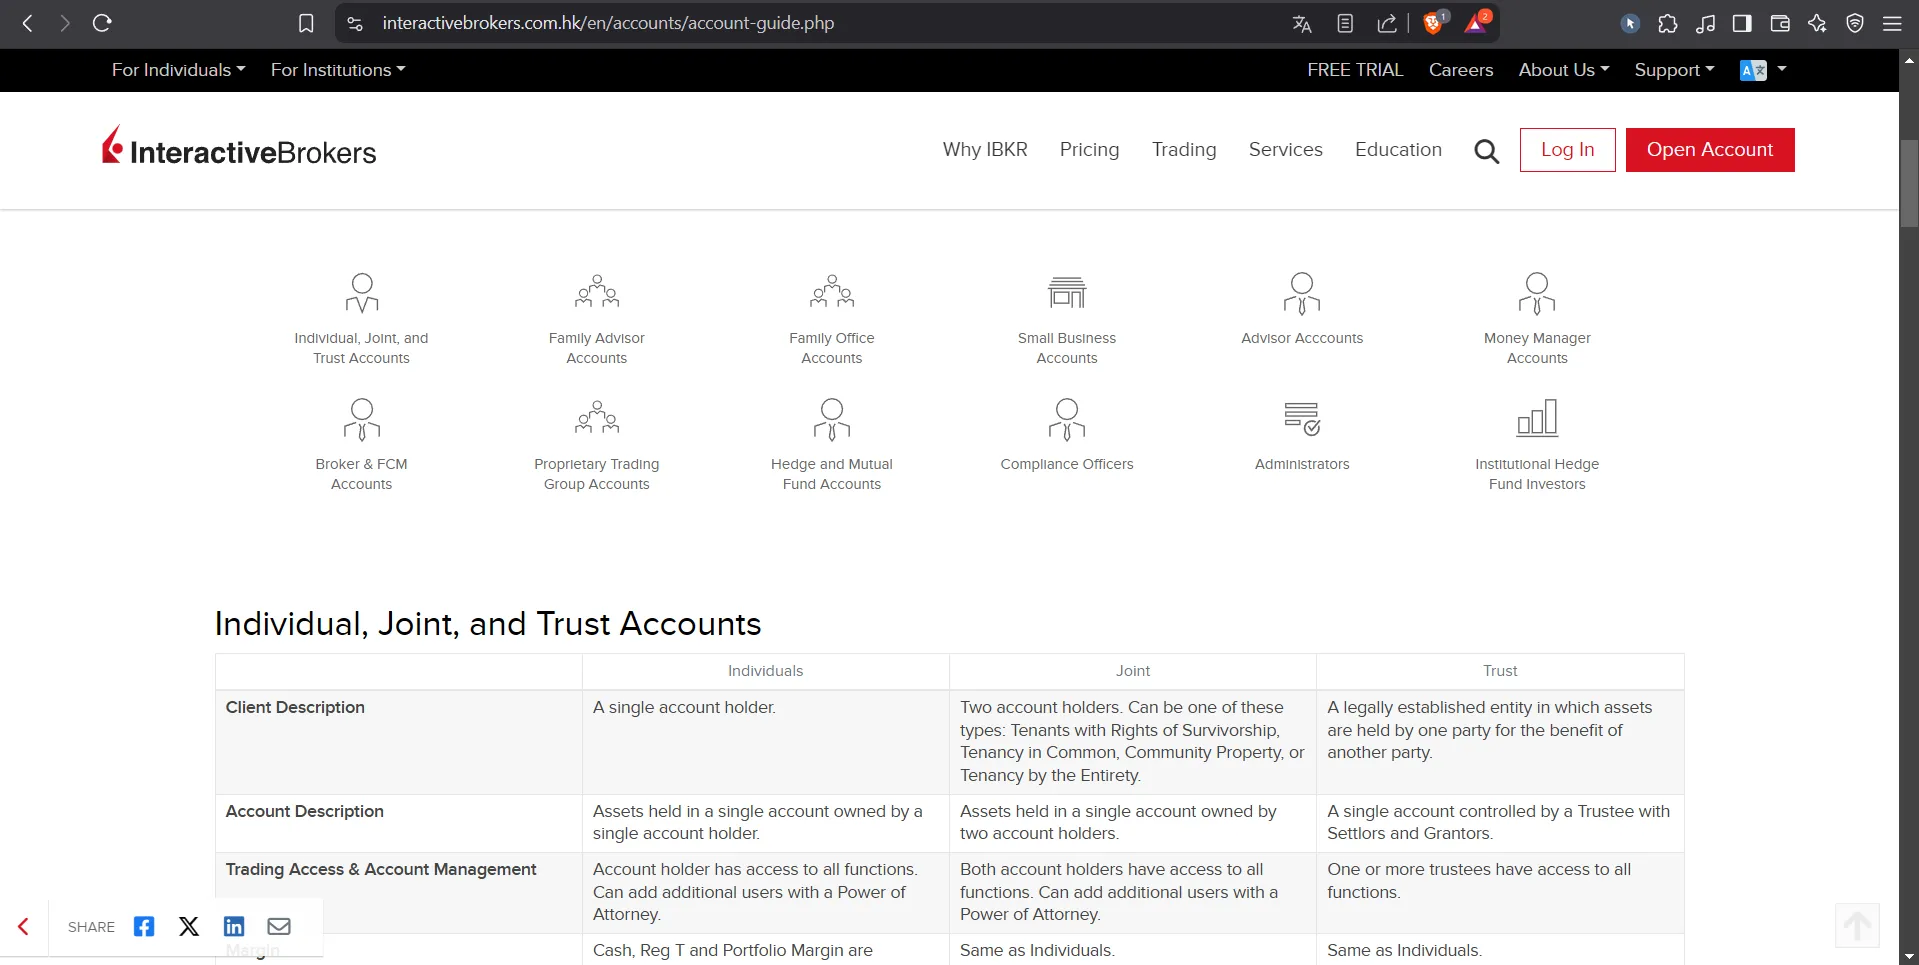Share this page on Facebook

point(144,927)
